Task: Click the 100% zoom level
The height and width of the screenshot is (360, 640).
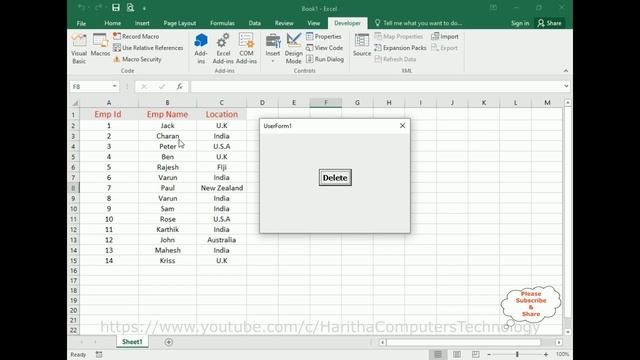Action: coord(562,354)
